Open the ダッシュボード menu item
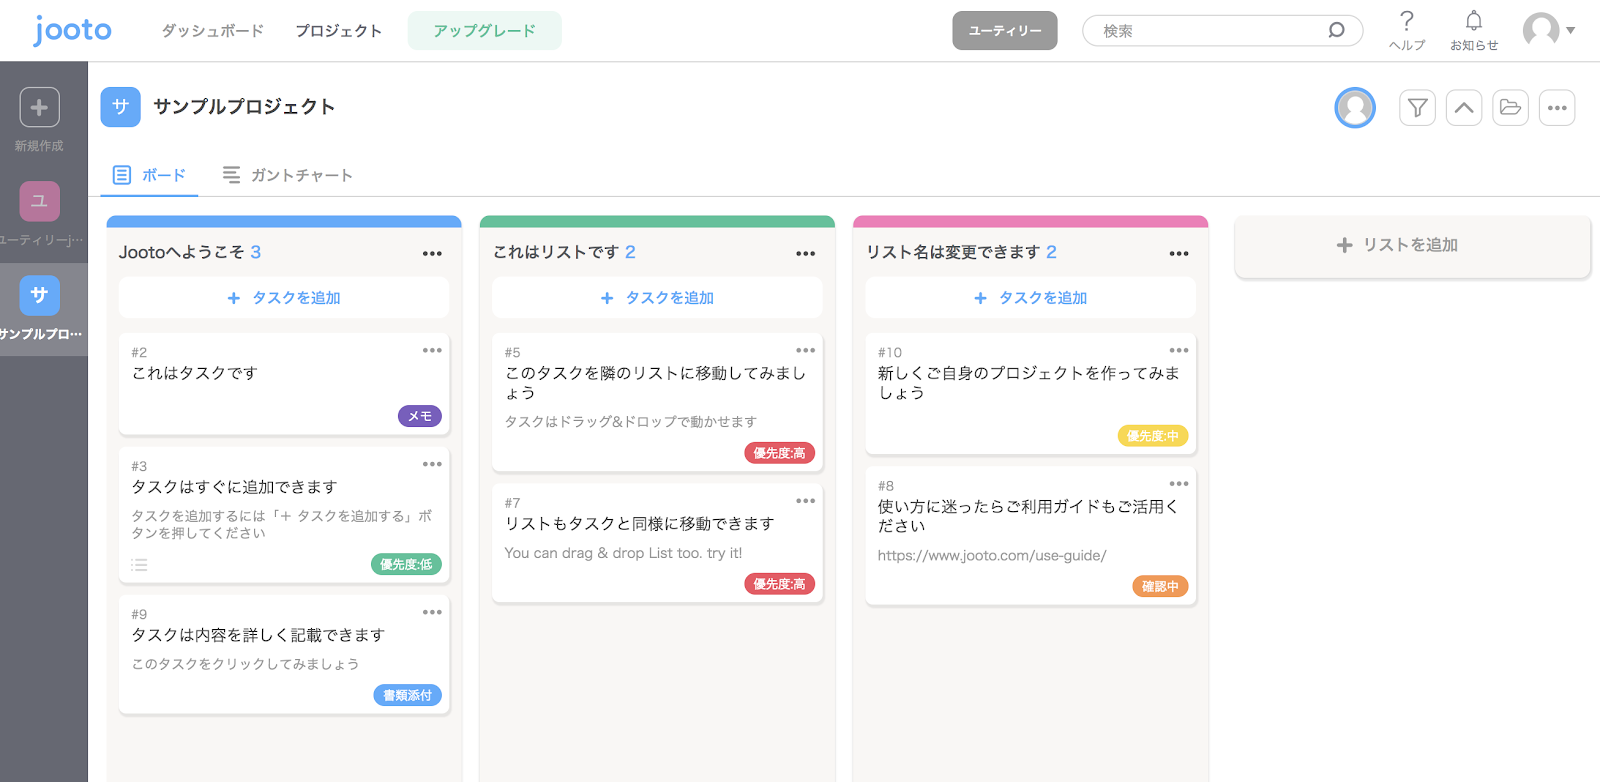1600x782 pixels. 213,31
